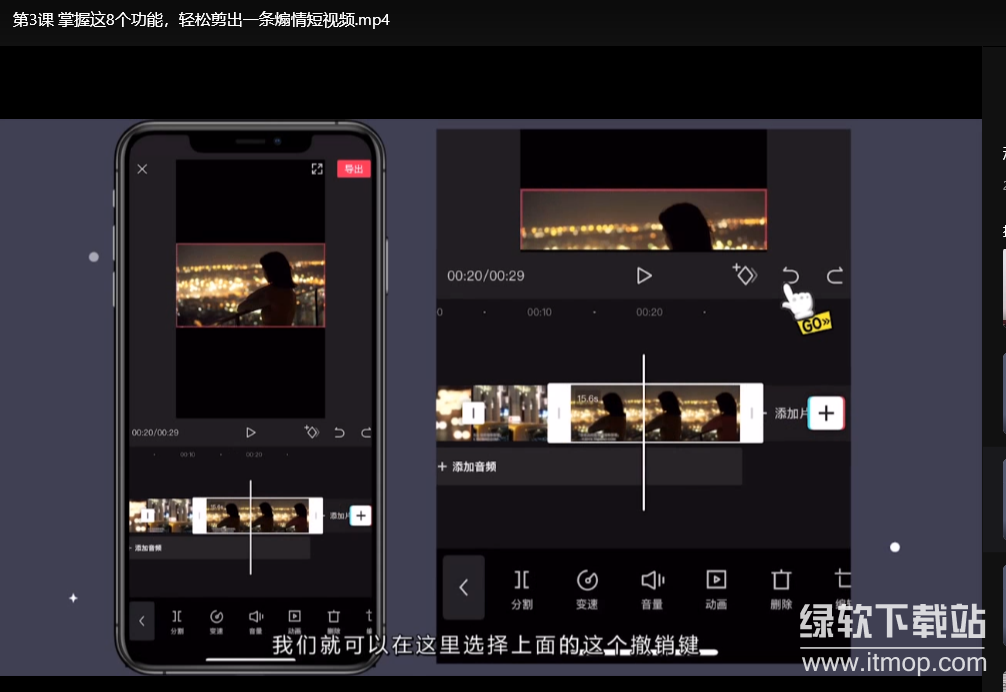Open the 音量 volume tool in the enlarged toolbar

(652, 588)
